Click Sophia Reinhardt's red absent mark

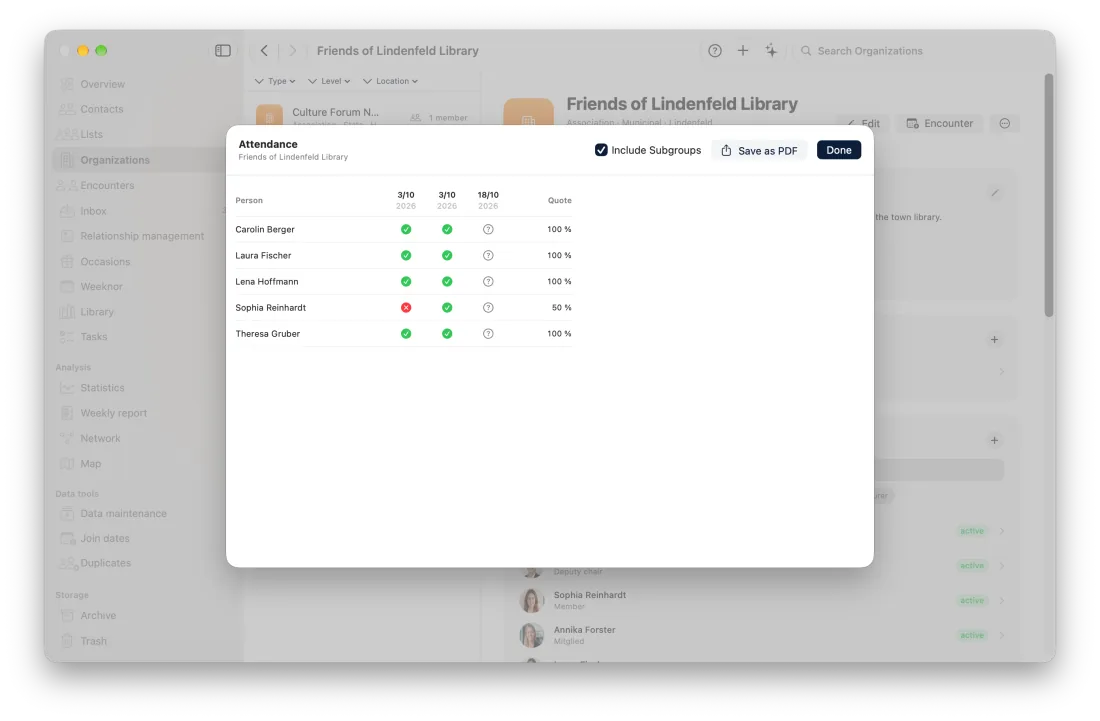pos(406,308)
